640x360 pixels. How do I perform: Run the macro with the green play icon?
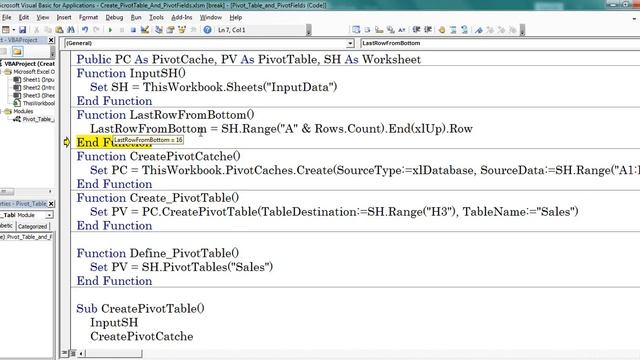110,30
